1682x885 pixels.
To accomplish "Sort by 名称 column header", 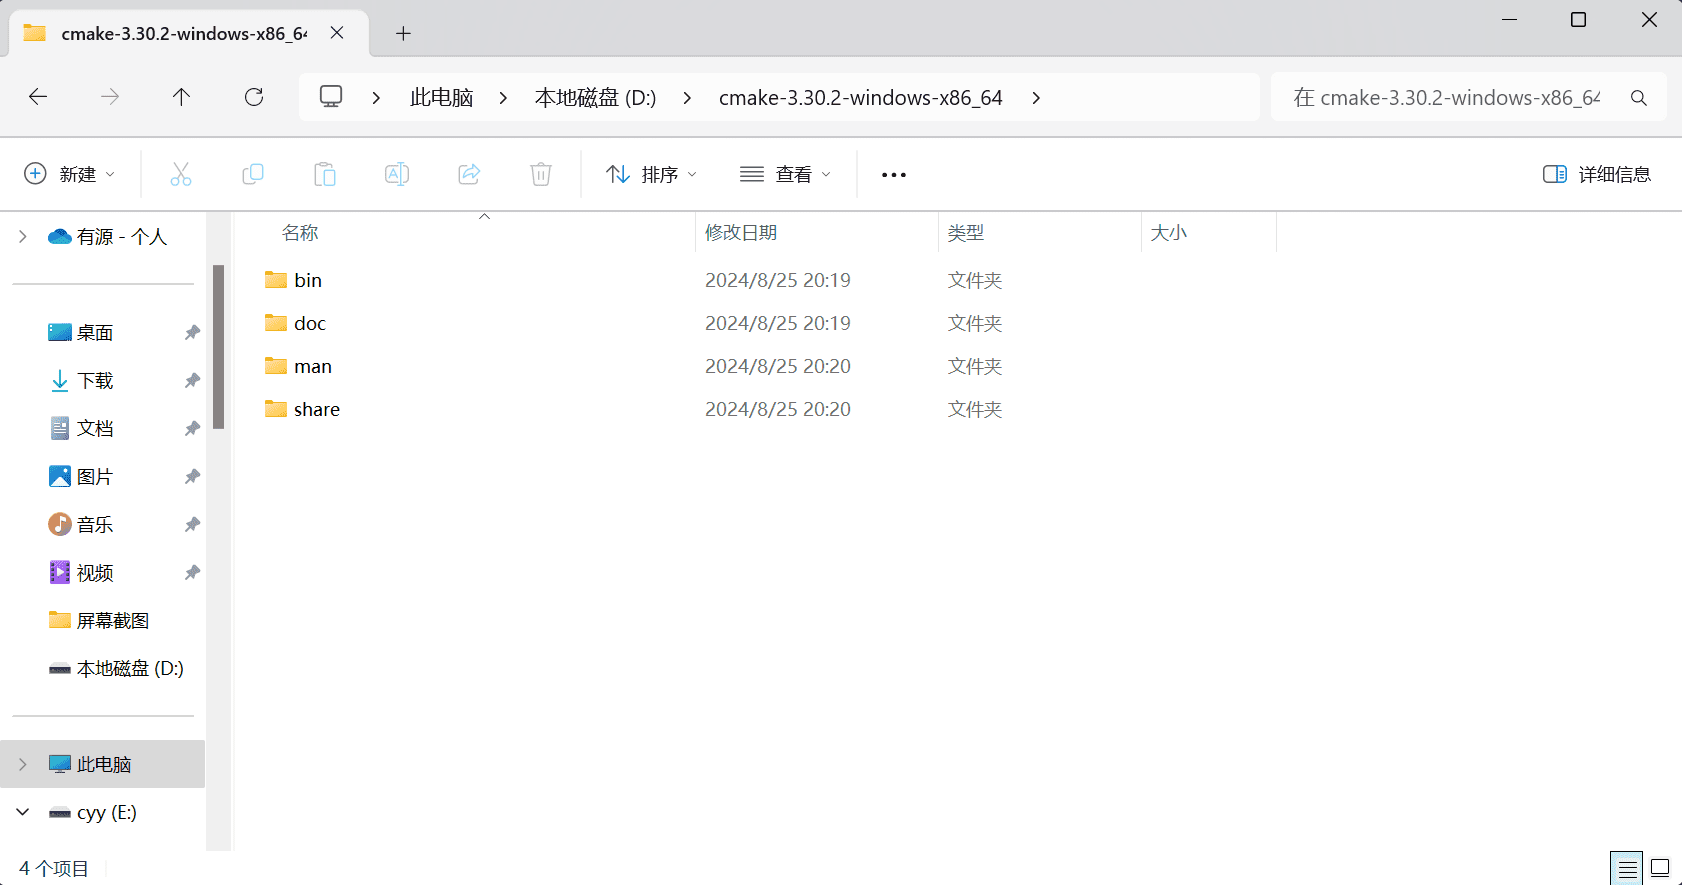I will (x=300, y=233).
